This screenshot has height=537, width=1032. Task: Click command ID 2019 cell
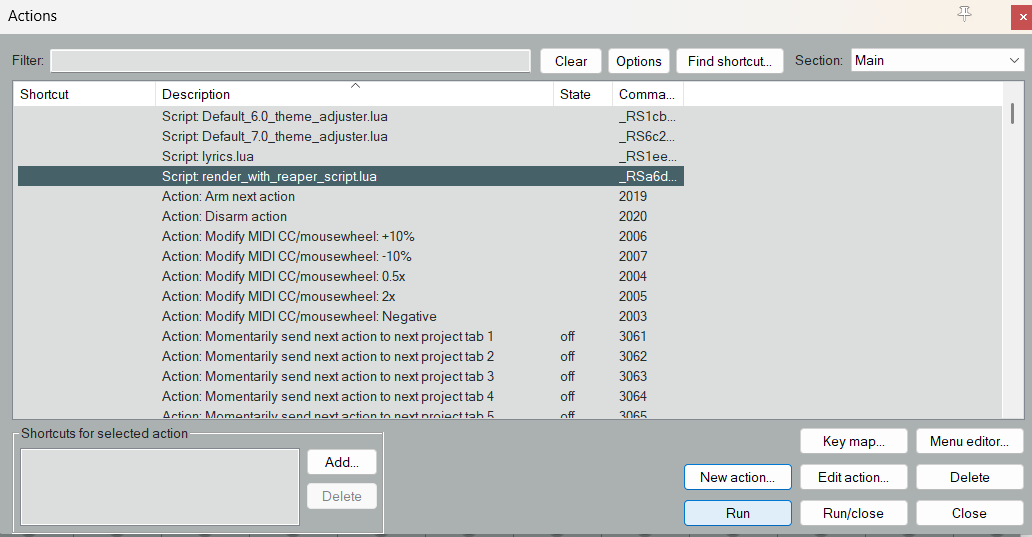click(x=632, y=196)
